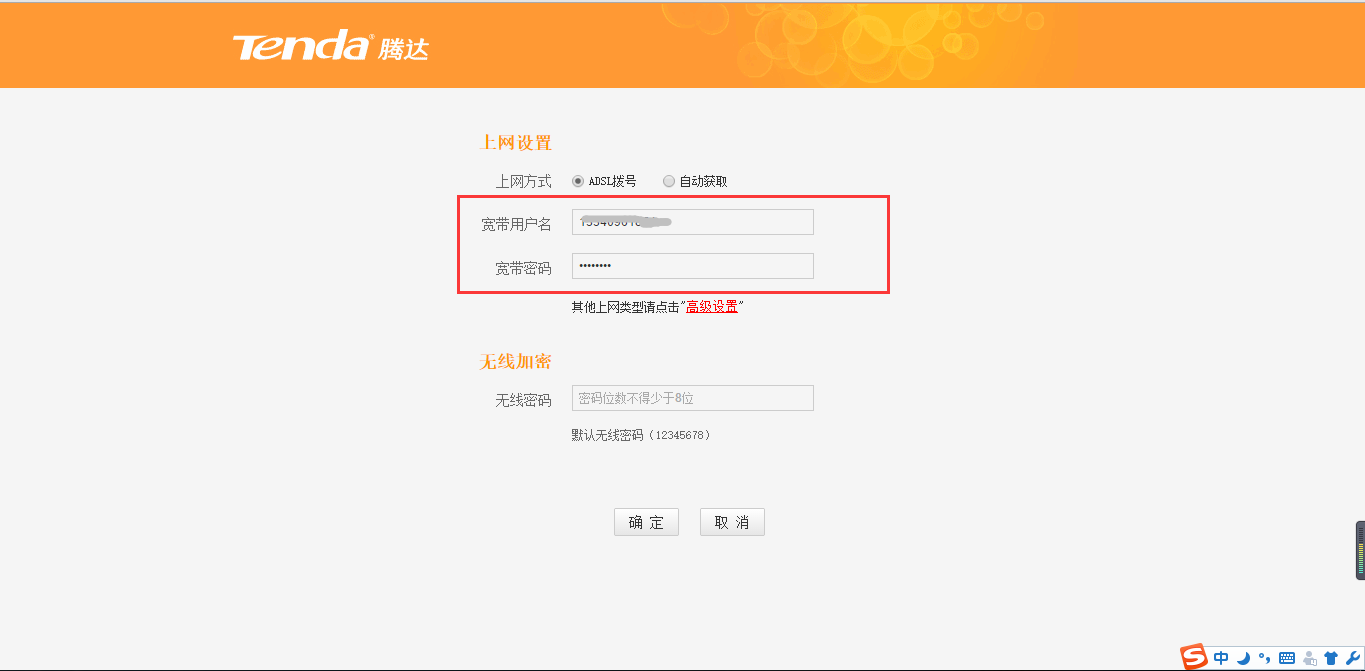Open the soft keyboard icon

click(x=1287, y=658)
